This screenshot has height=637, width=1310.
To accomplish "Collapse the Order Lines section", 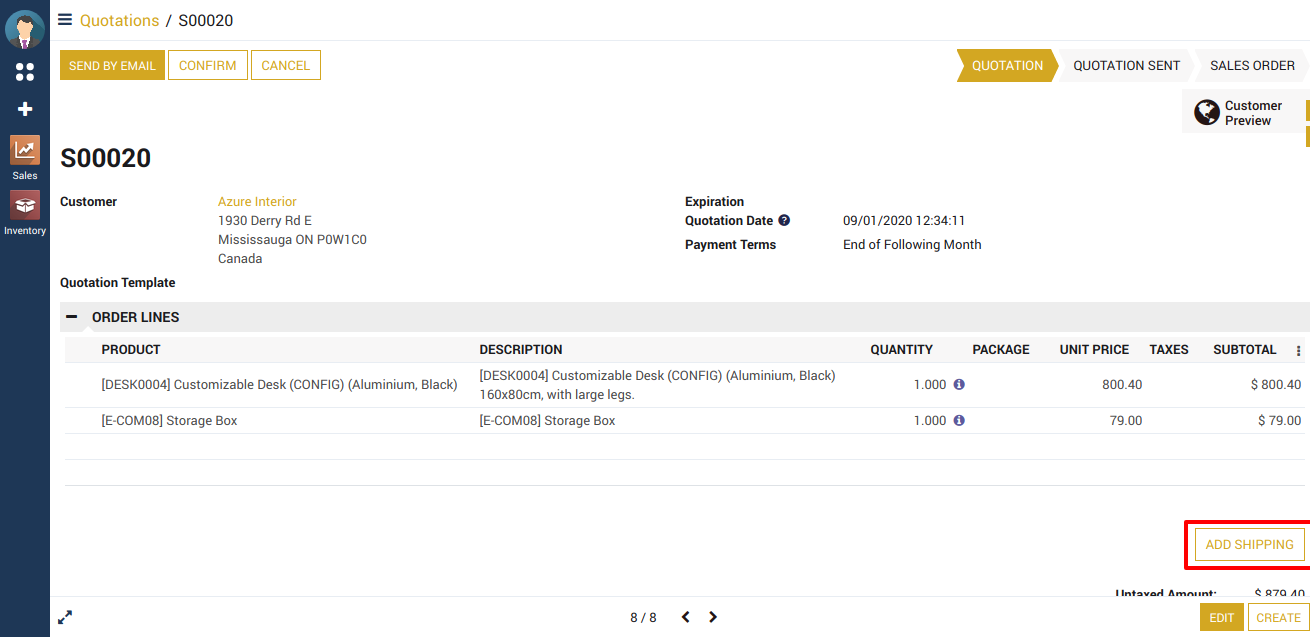I will (72, 317).
